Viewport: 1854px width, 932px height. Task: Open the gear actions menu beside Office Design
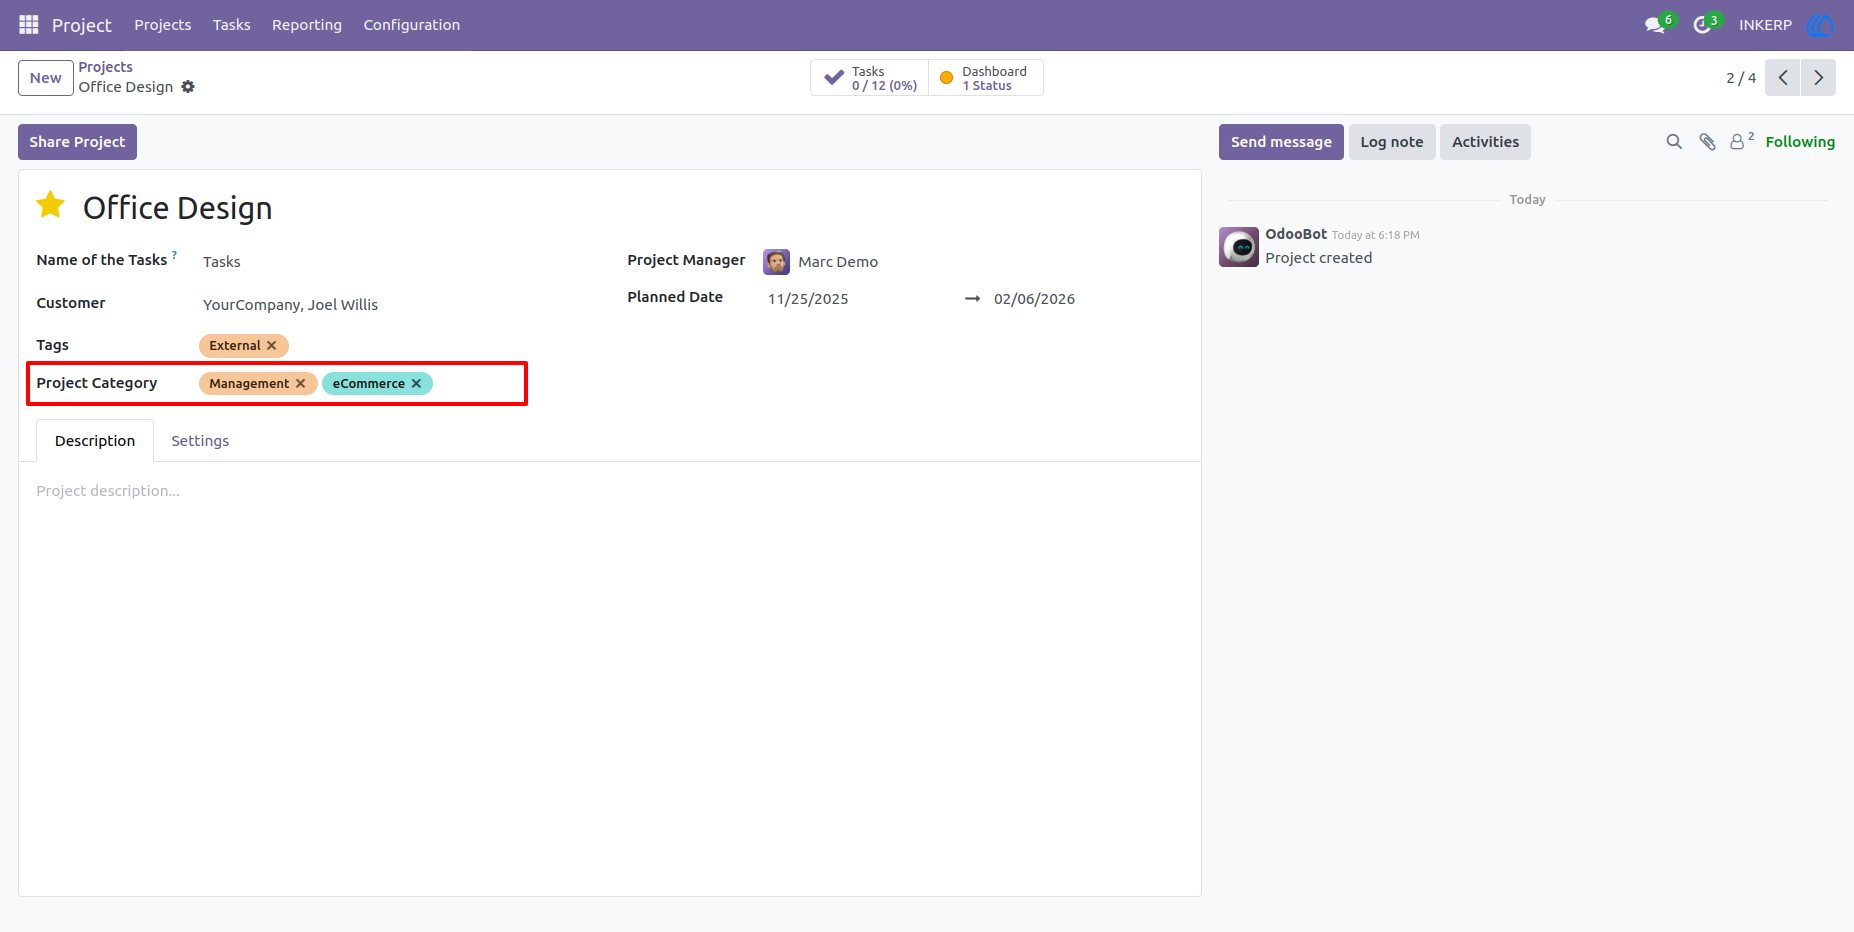click(188, 87)
